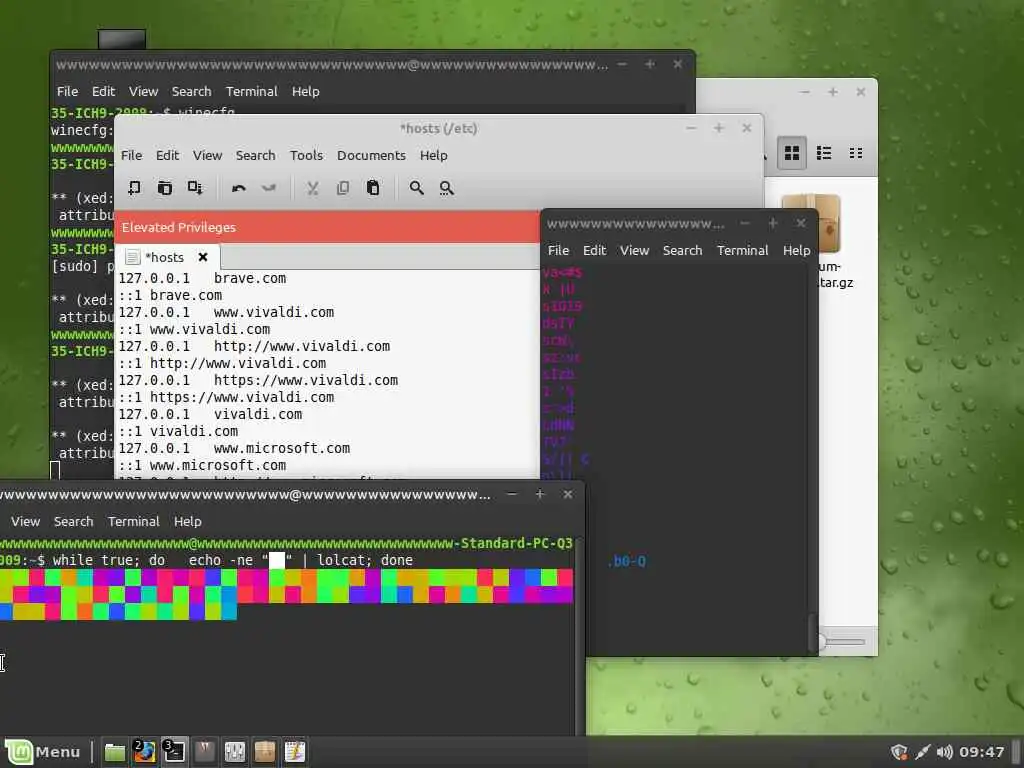Screen dimensions: 1024x768
Task: Open Edit menu in the winecfg terminal
Action: pyautogui.click(x=103, y=91)
